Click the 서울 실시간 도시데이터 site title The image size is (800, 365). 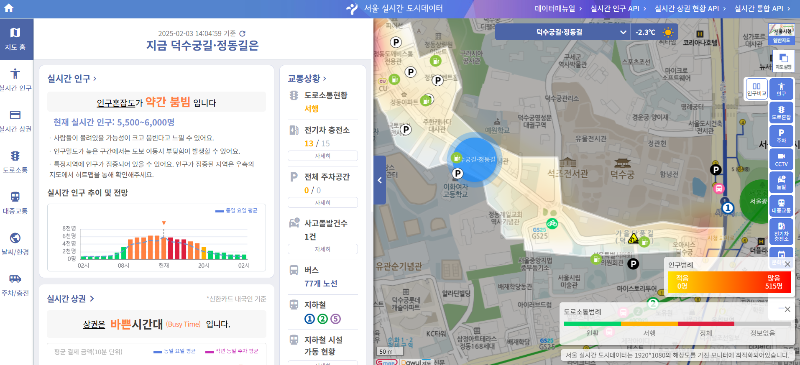[x=394, y=8]
